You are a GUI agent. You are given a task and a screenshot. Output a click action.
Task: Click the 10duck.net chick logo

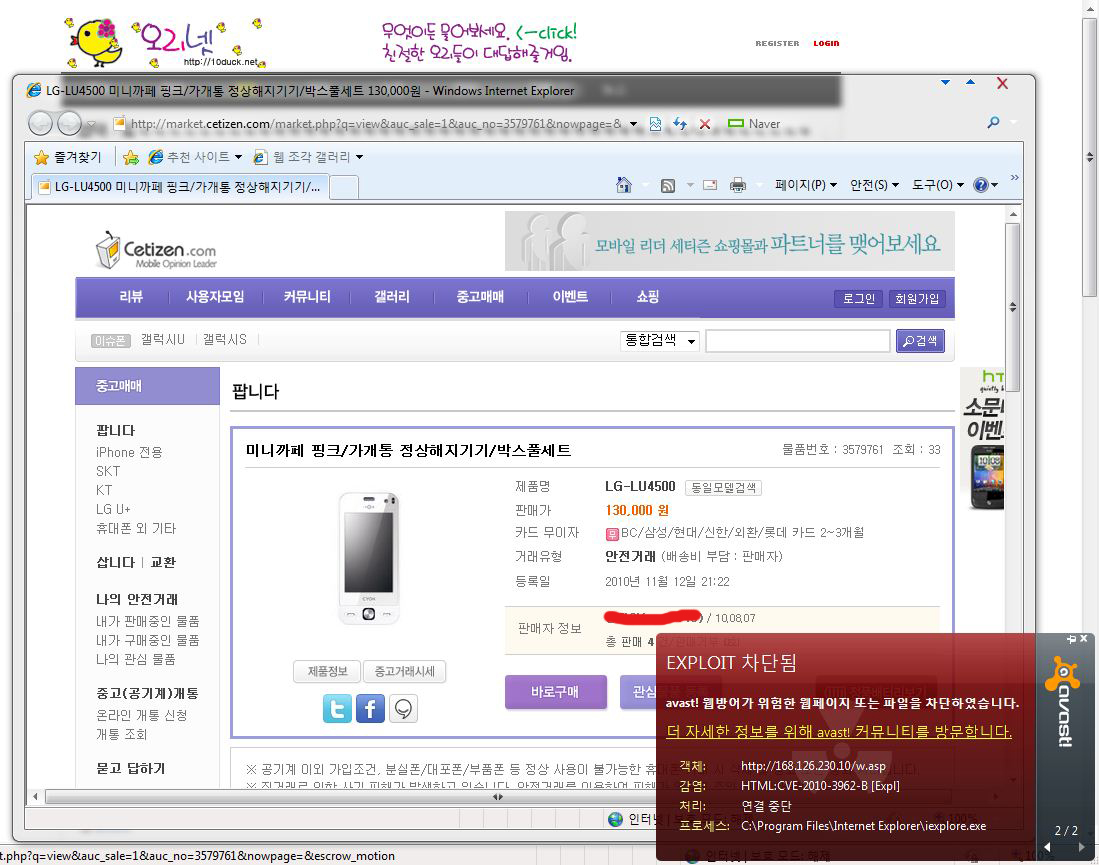[97, 42]
